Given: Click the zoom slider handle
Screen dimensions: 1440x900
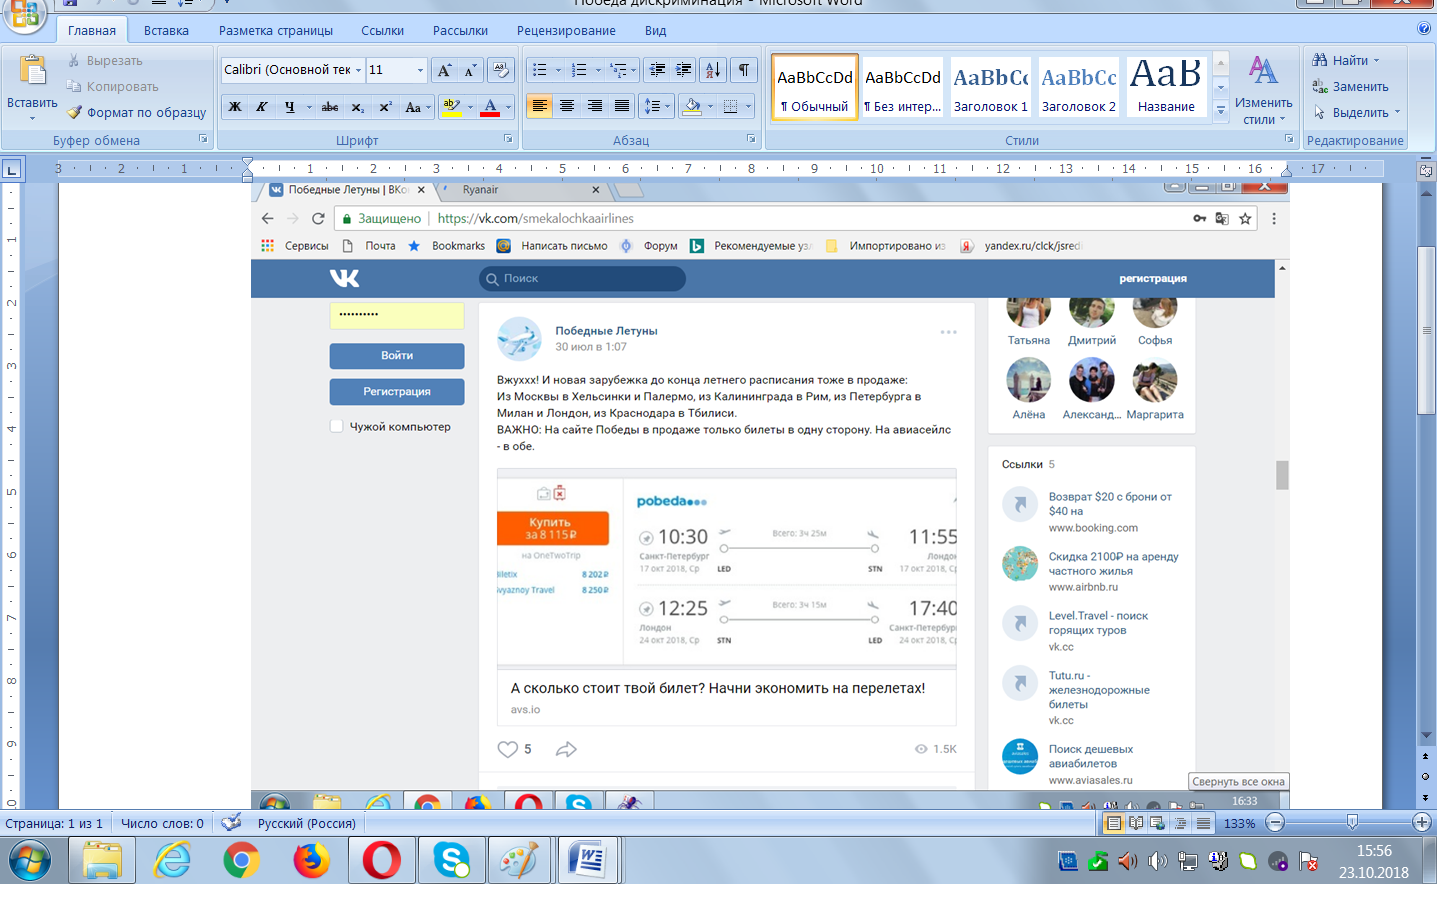Looking at the screenshot, I should (x=1352, y=822).
